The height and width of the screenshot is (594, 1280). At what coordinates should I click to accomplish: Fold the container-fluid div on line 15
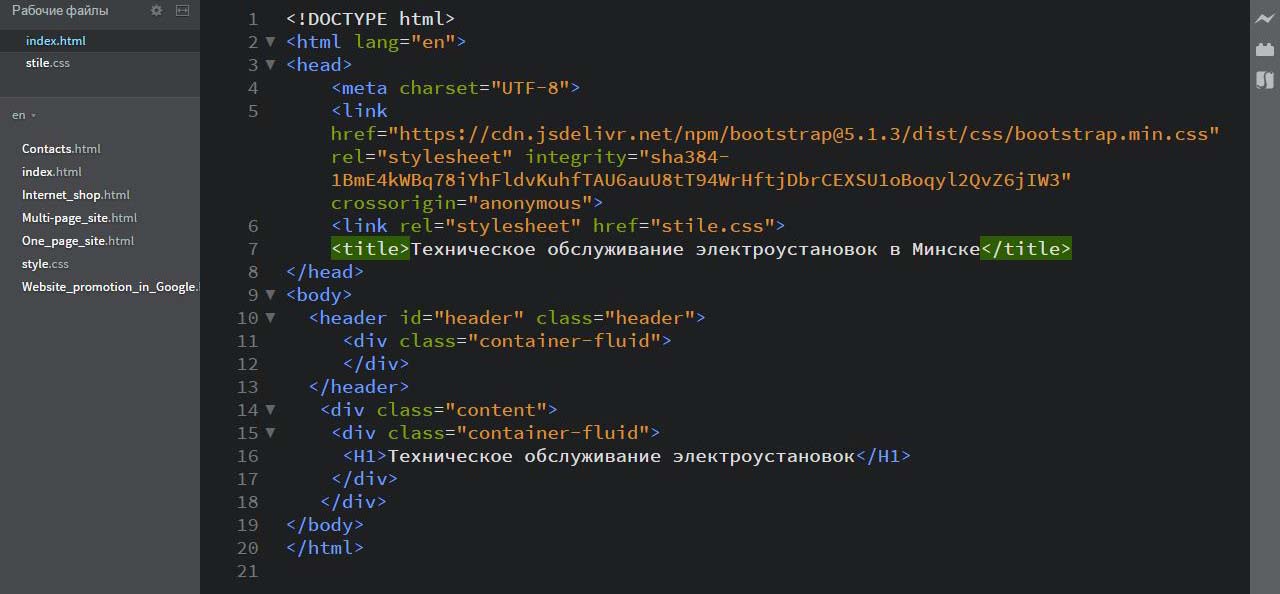coord(270,433)
